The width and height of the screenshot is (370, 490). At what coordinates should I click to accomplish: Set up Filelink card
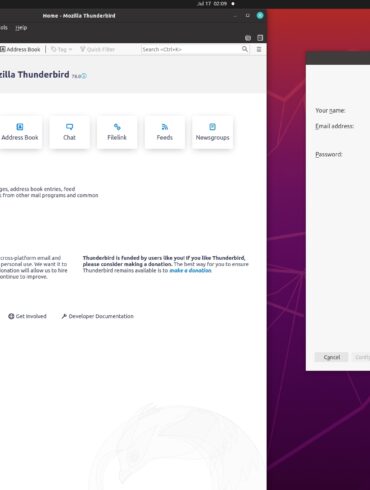117,132
